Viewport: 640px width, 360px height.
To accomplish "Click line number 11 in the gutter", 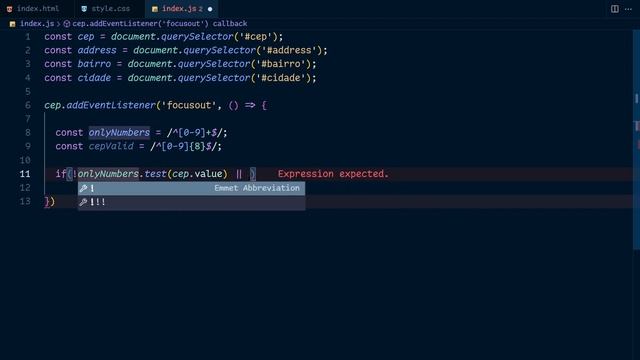I will click(x=25, y=174).
